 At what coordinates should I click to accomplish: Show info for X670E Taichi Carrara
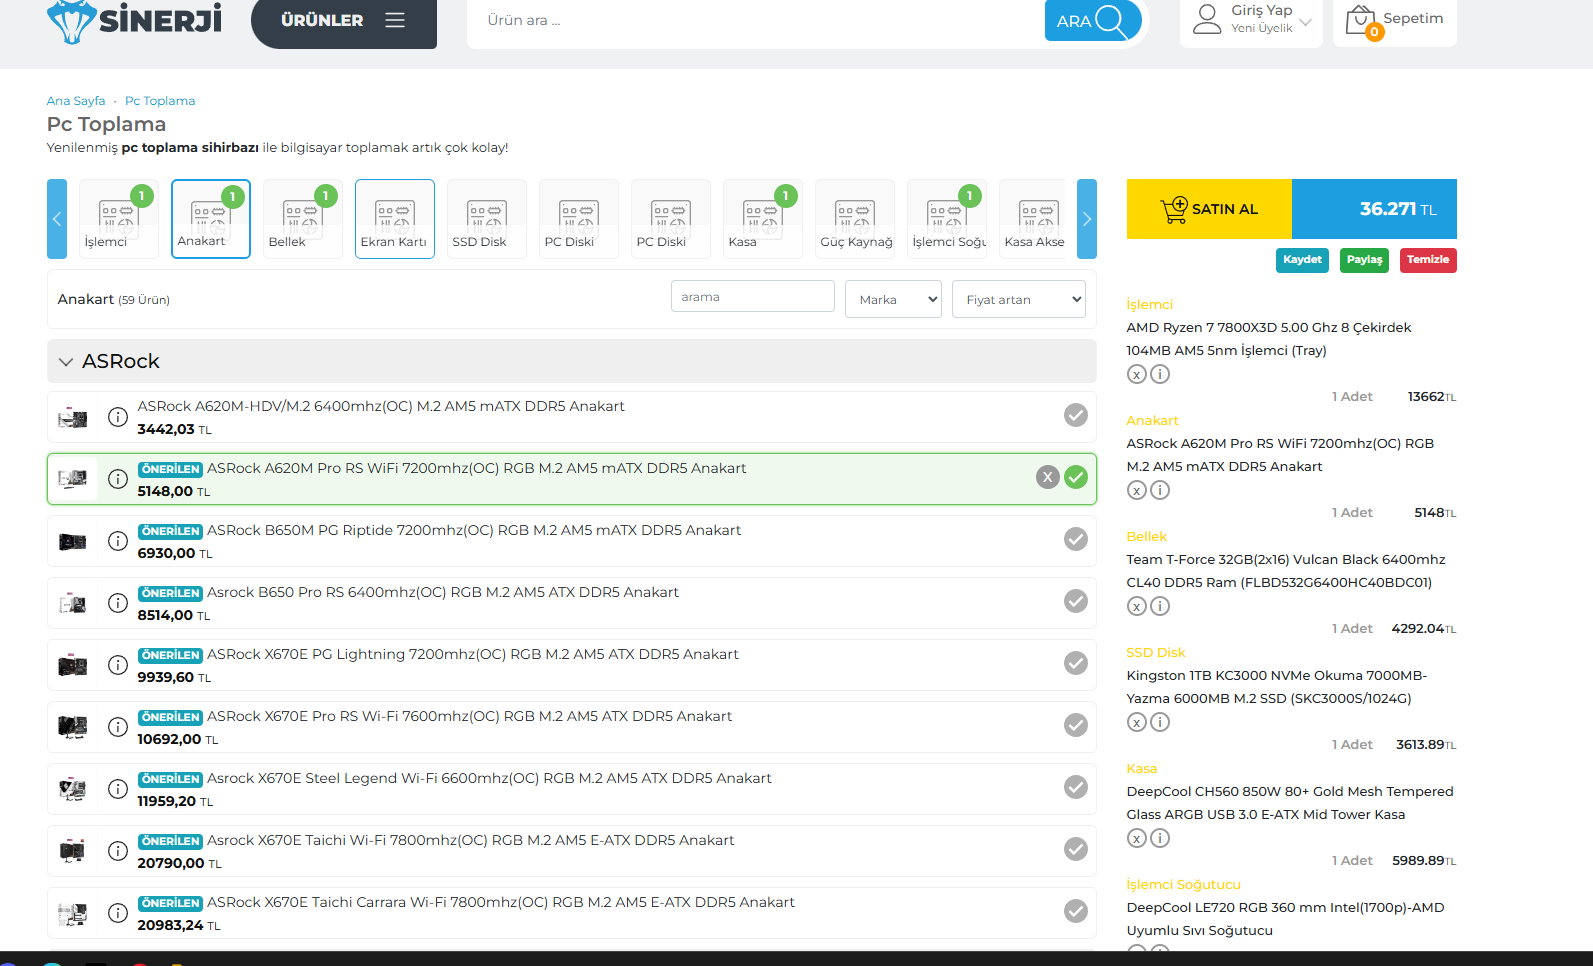coord(118,913)
